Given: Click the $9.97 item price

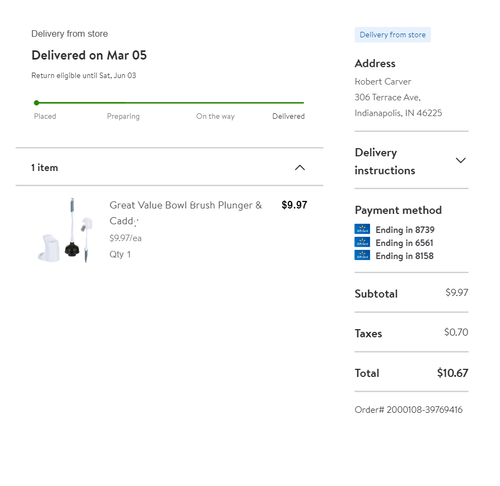Looking at the screenshot, I should point(294,205).
